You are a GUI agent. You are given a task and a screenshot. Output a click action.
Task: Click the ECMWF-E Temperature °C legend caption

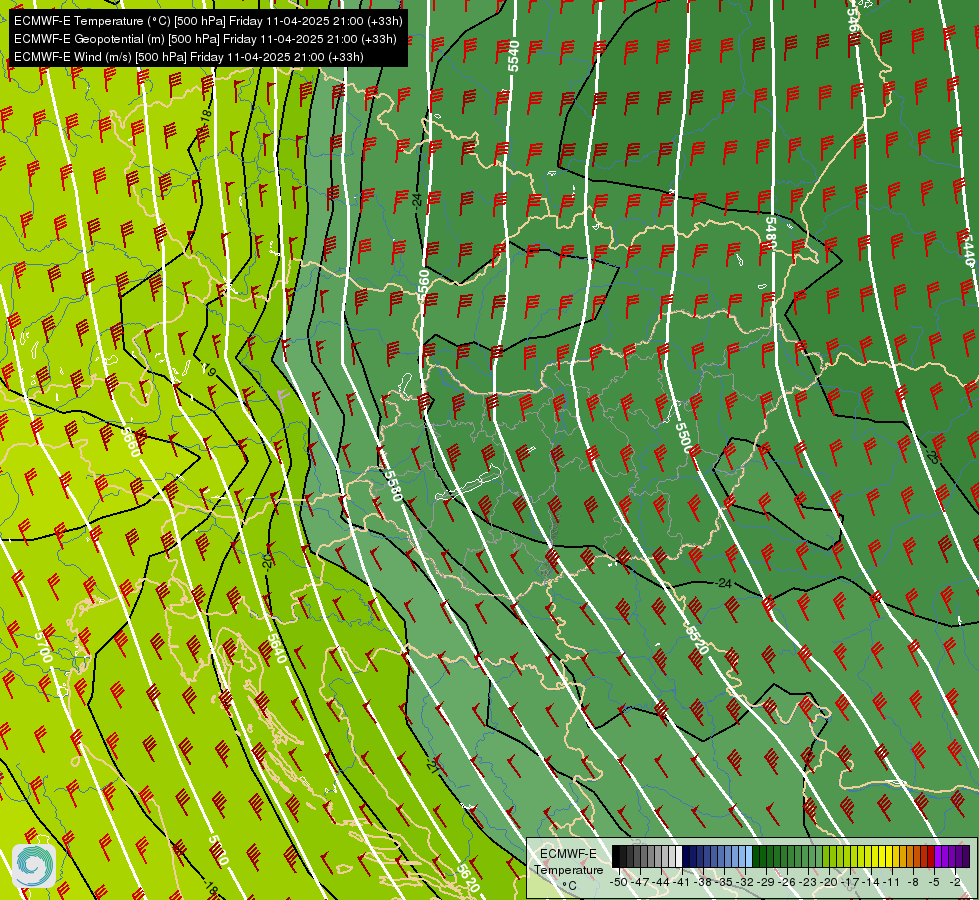click(x=569, y=869)
